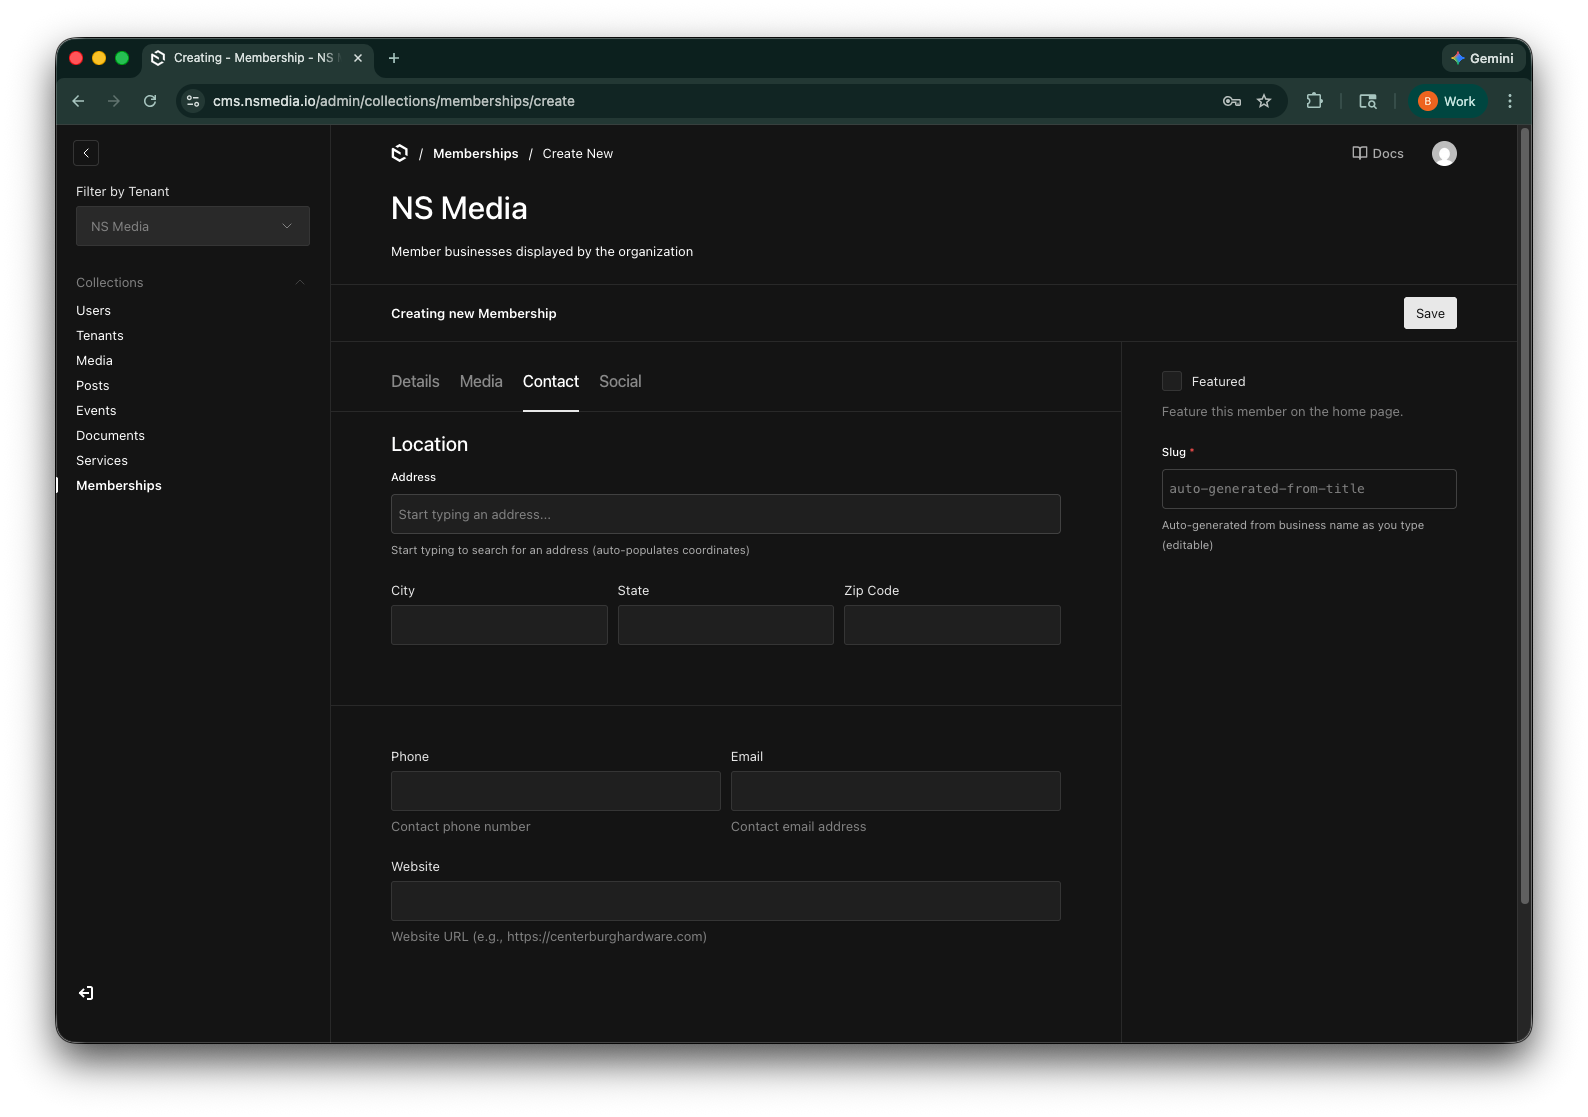Reload the page
1588x1117 pixels.
(150, 101)
